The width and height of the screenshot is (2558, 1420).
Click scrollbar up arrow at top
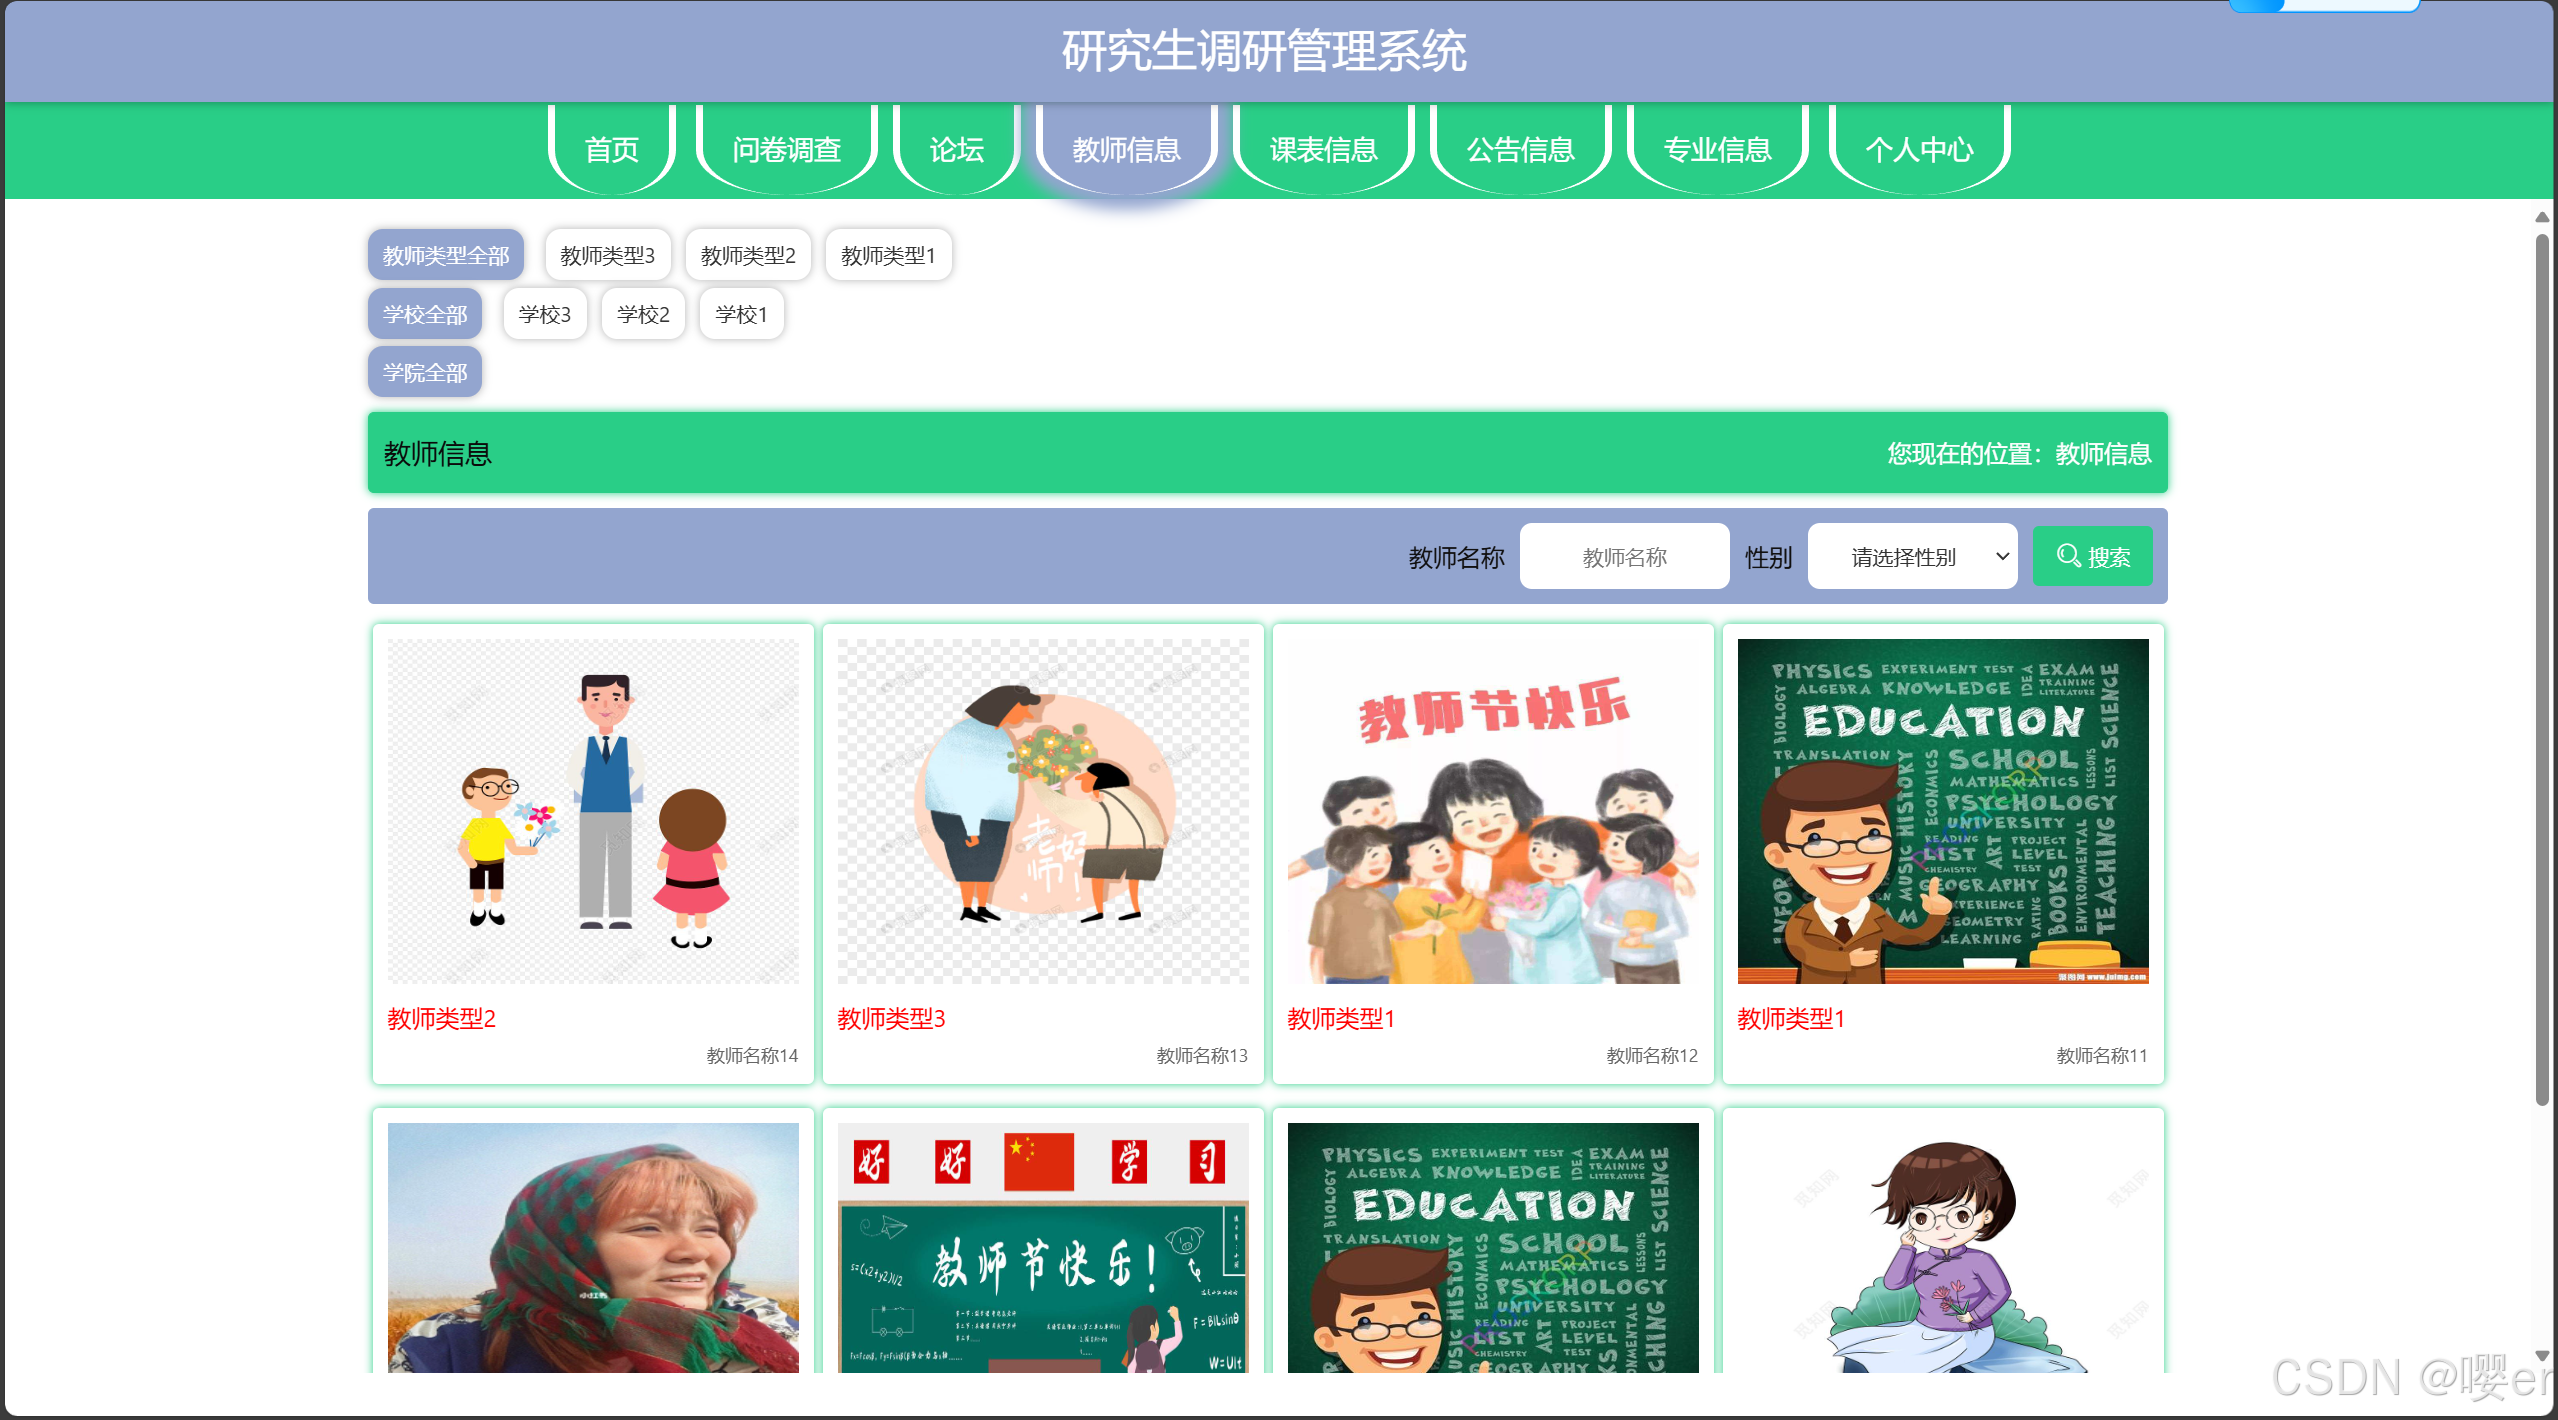[x=2541, y=216]
